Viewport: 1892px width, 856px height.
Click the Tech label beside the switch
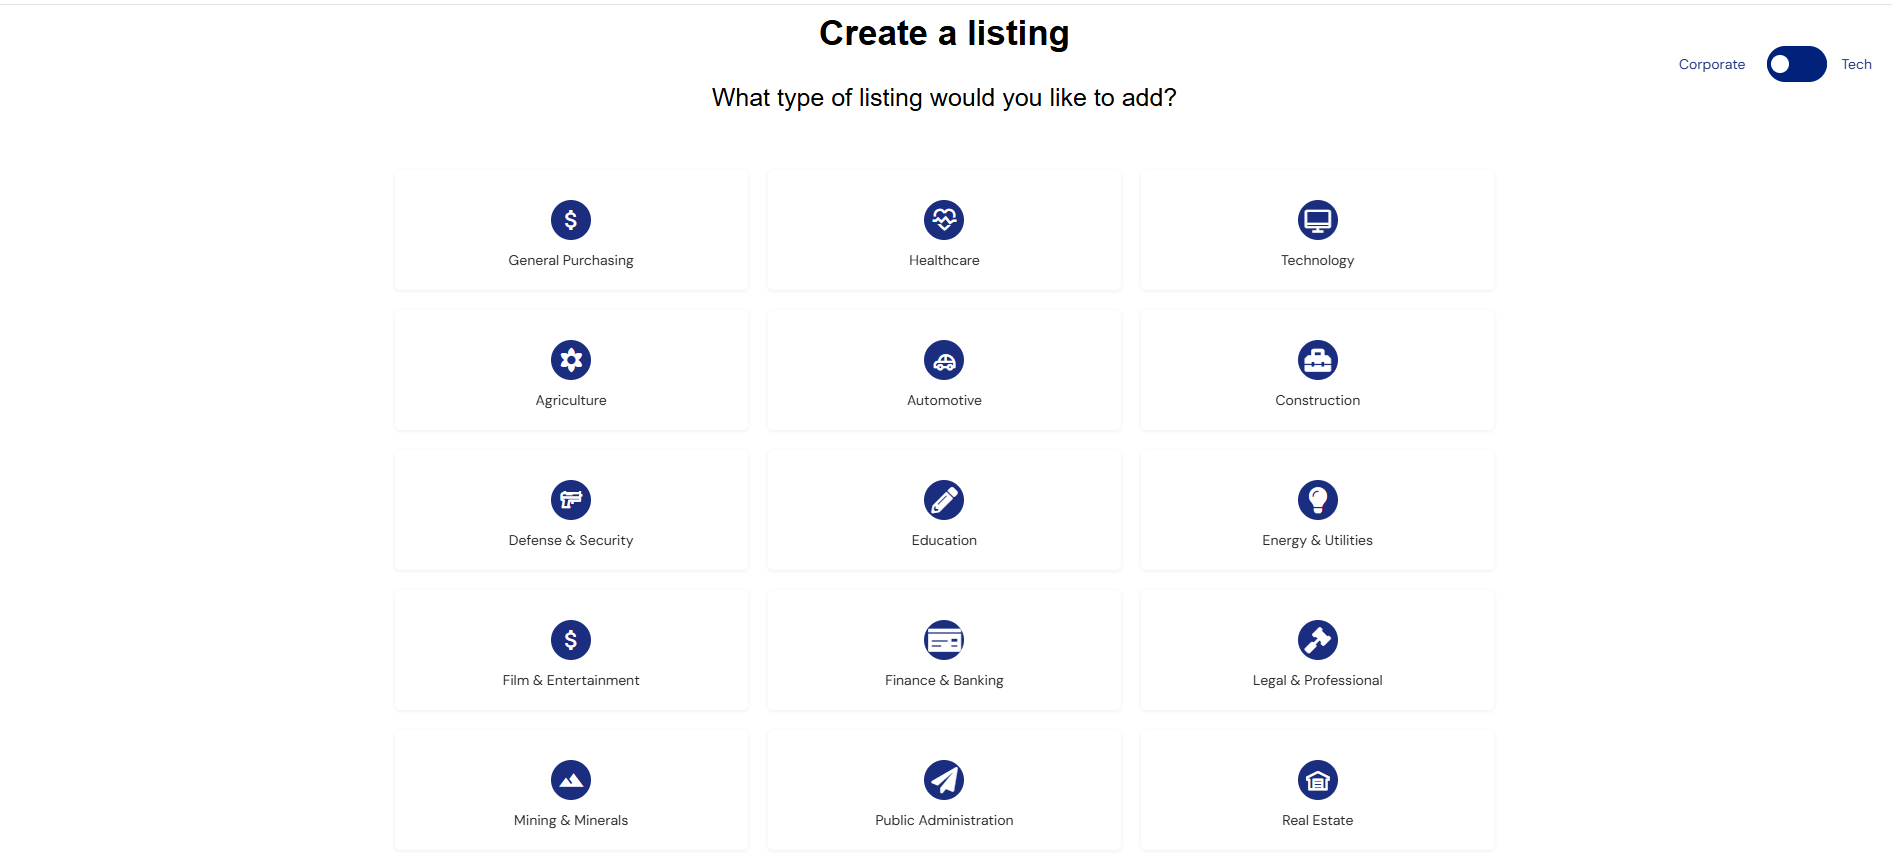(x=1856, y=64)
